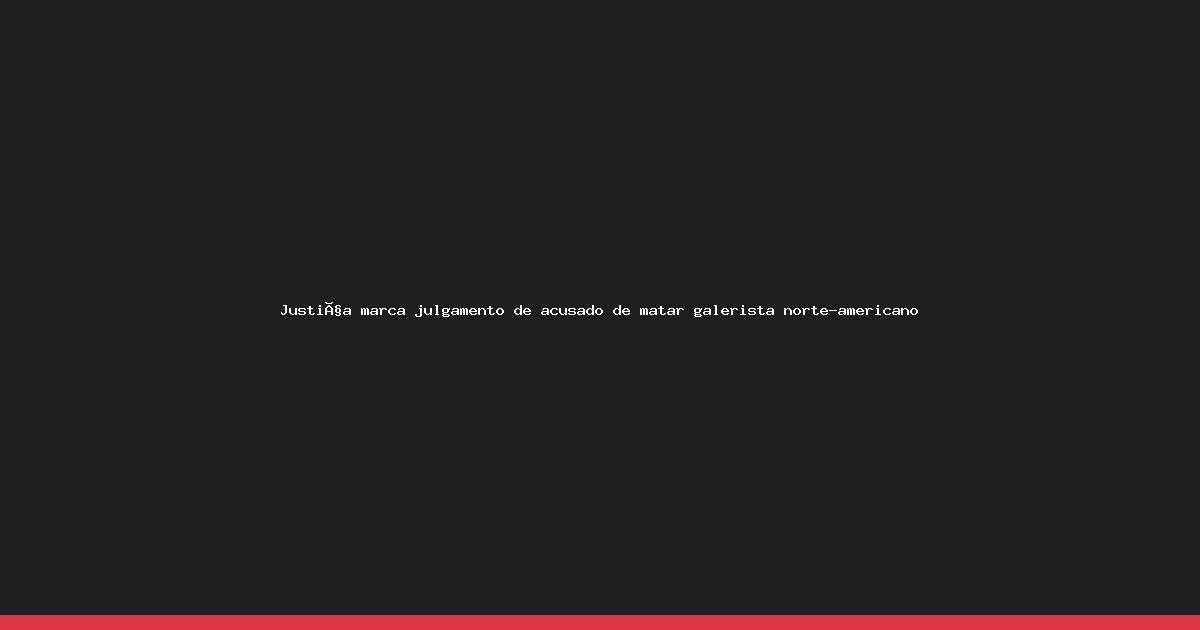
Task: Click the letter "g" starting "galerista"
Action: [x=698, y=312]
